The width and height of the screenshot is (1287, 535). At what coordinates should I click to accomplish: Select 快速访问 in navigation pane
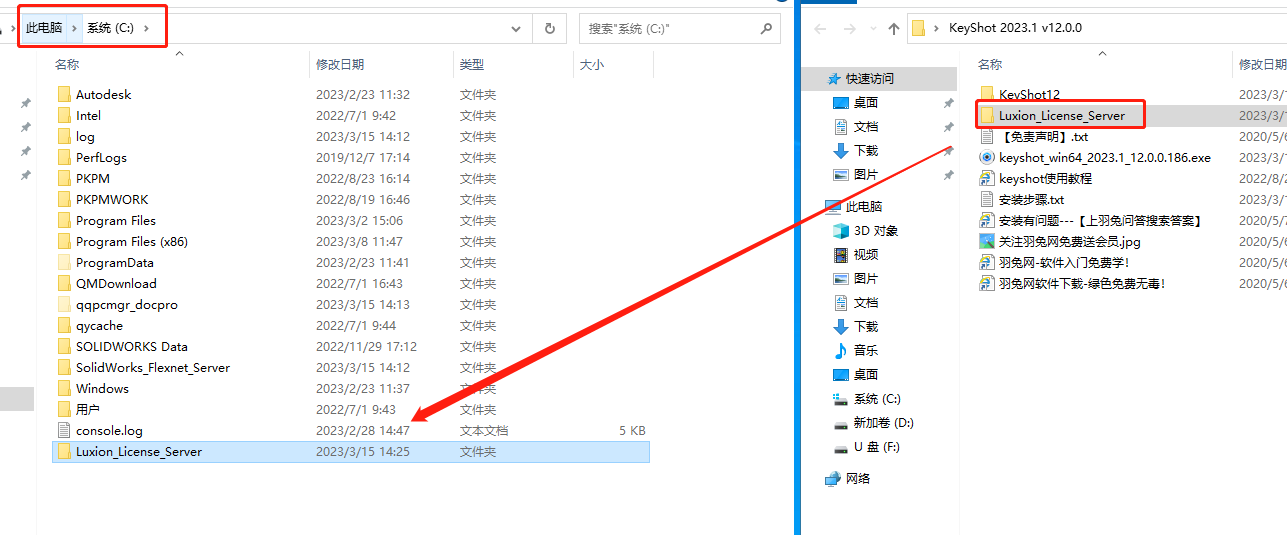[x=870, y=78]
